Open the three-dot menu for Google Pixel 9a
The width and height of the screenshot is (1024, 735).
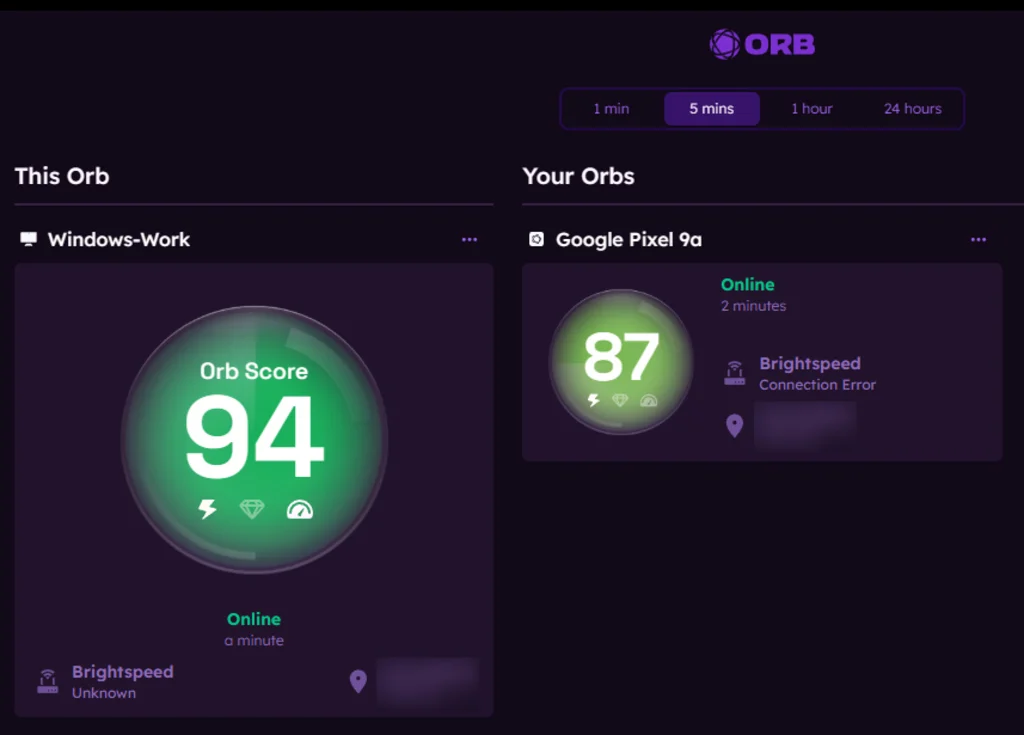point(978,239)
